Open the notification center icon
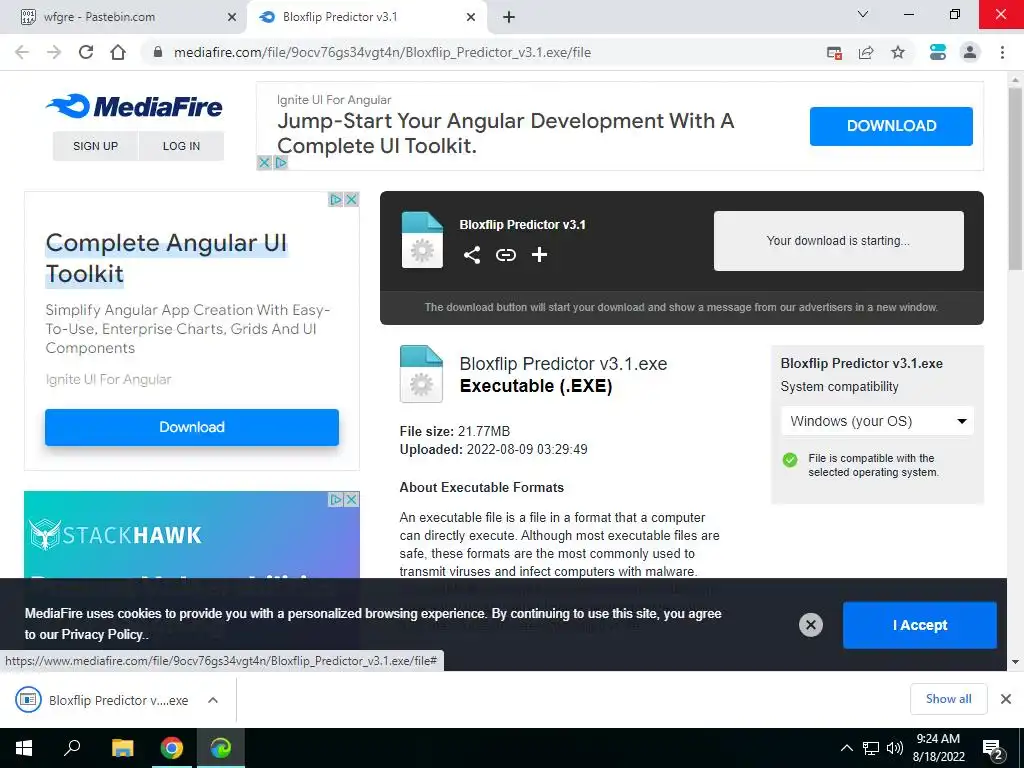This screenshot has width=1024, height=768. coord(994,748)
